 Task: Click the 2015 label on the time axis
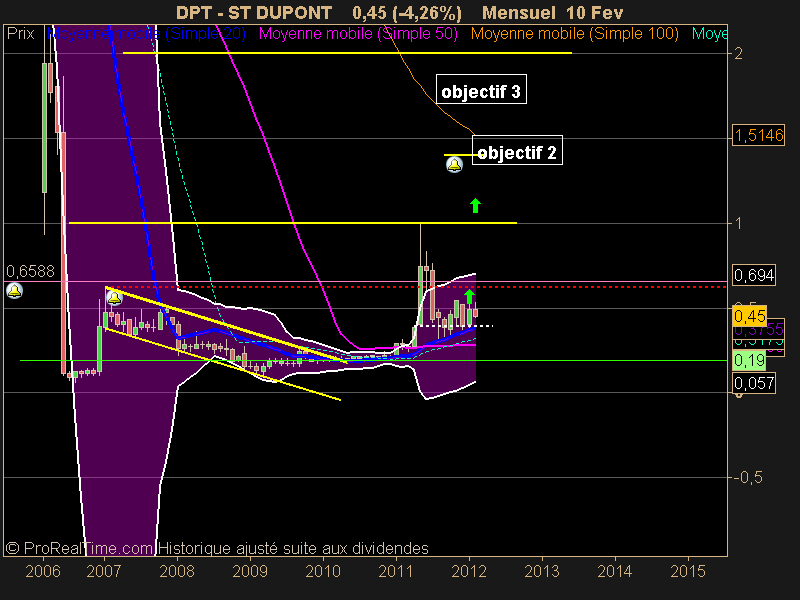point(688,571)
